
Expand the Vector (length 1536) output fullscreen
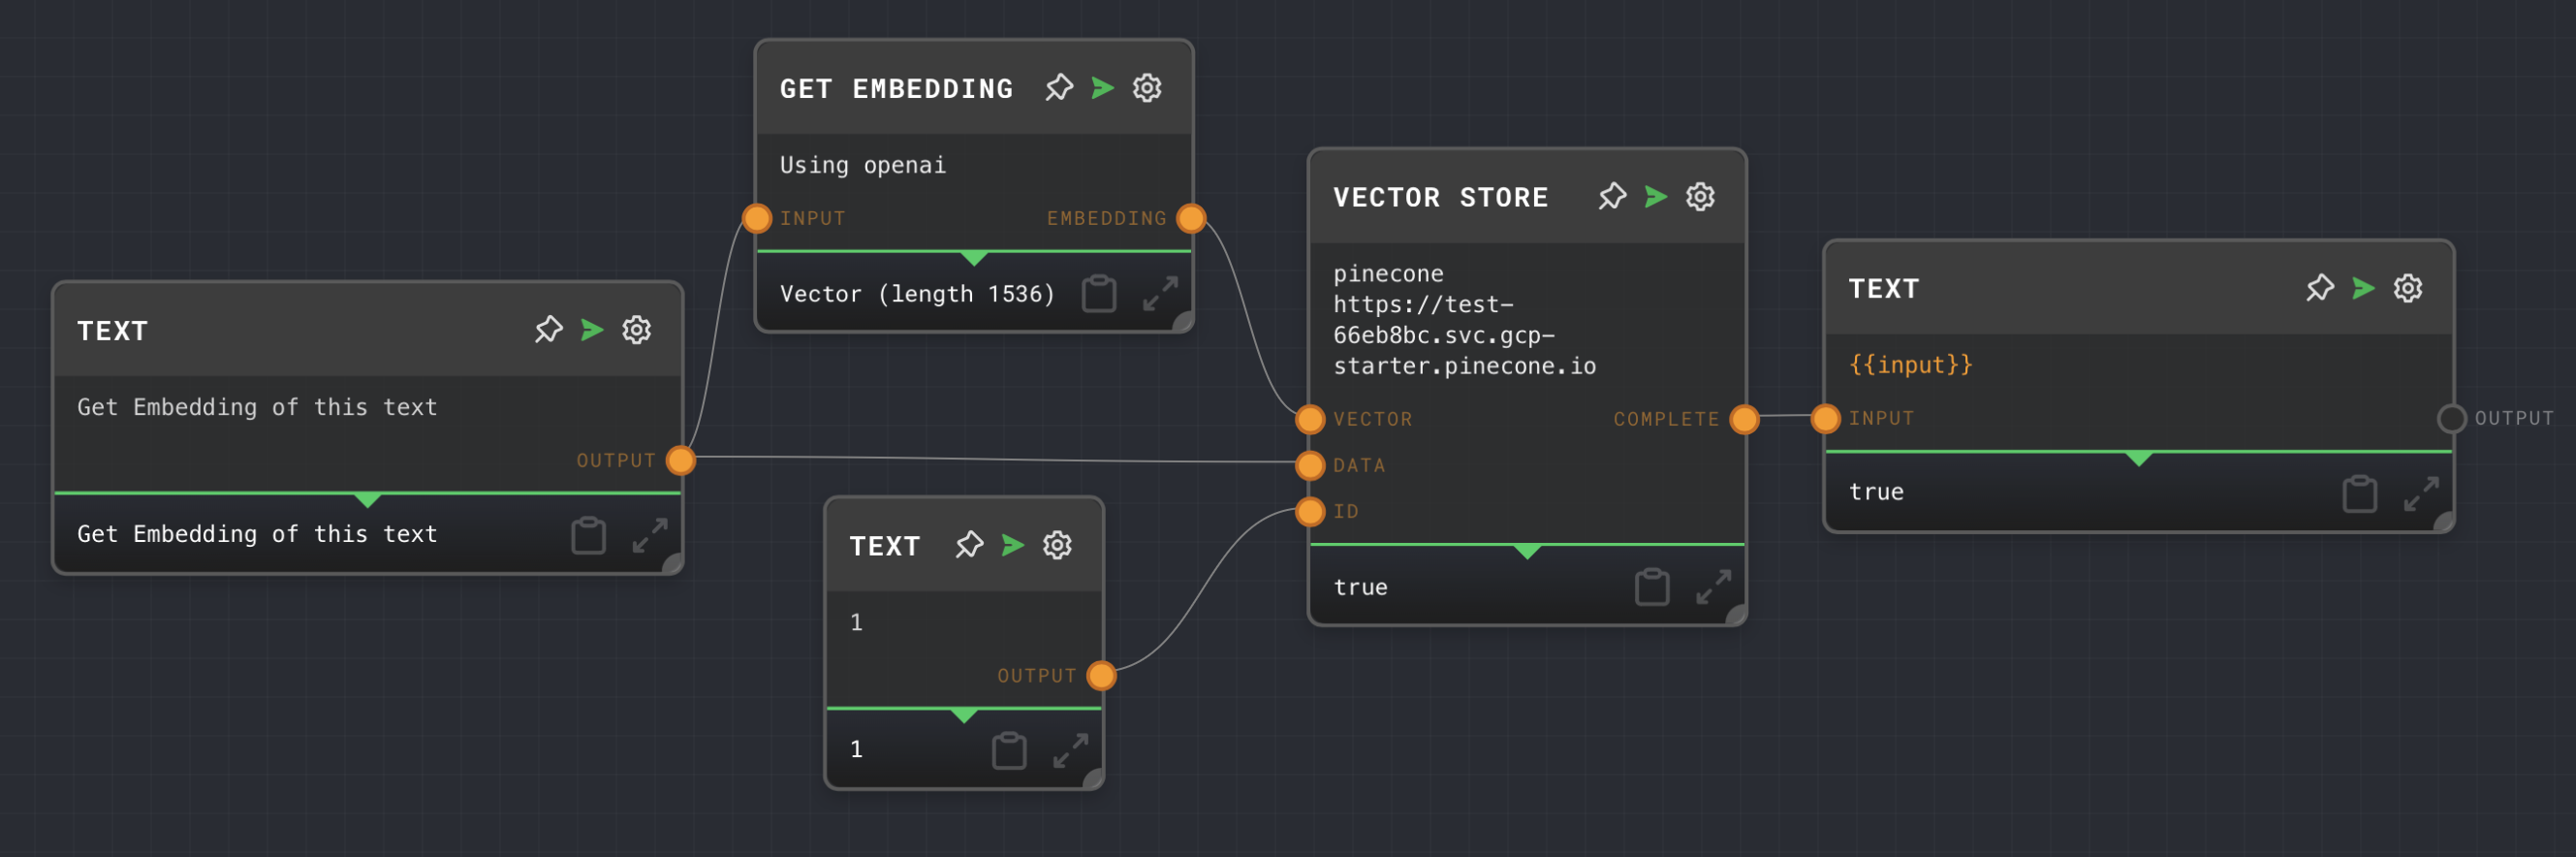(1161, 294)
